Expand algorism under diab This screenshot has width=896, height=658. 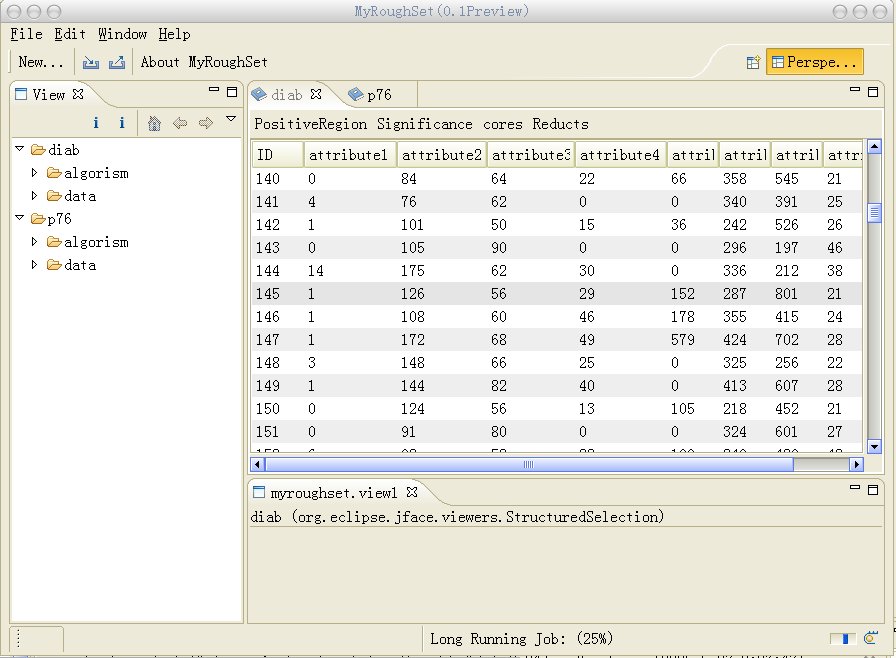tap(34, 172)
